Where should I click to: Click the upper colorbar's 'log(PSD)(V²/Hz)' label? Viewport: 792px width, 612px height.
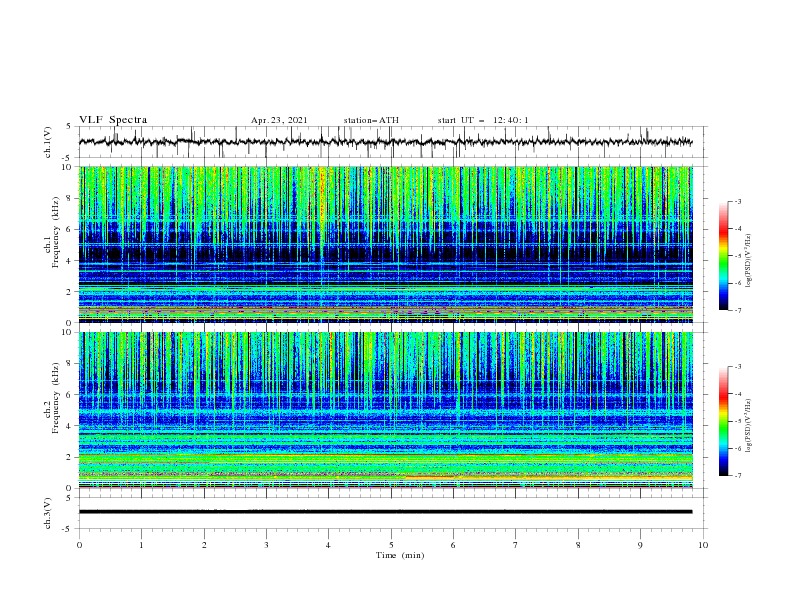(x=748, y=261)
